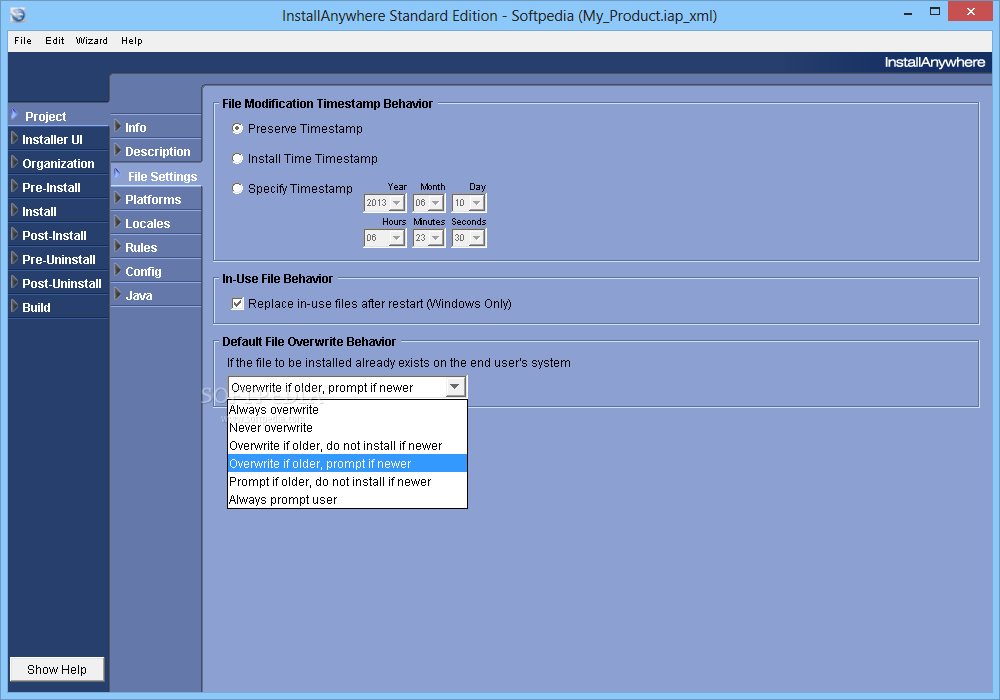Screen dimensions: 1000x700
Task: Click the InstallAnywhere app icon in title bar
Action: [18, 15]
